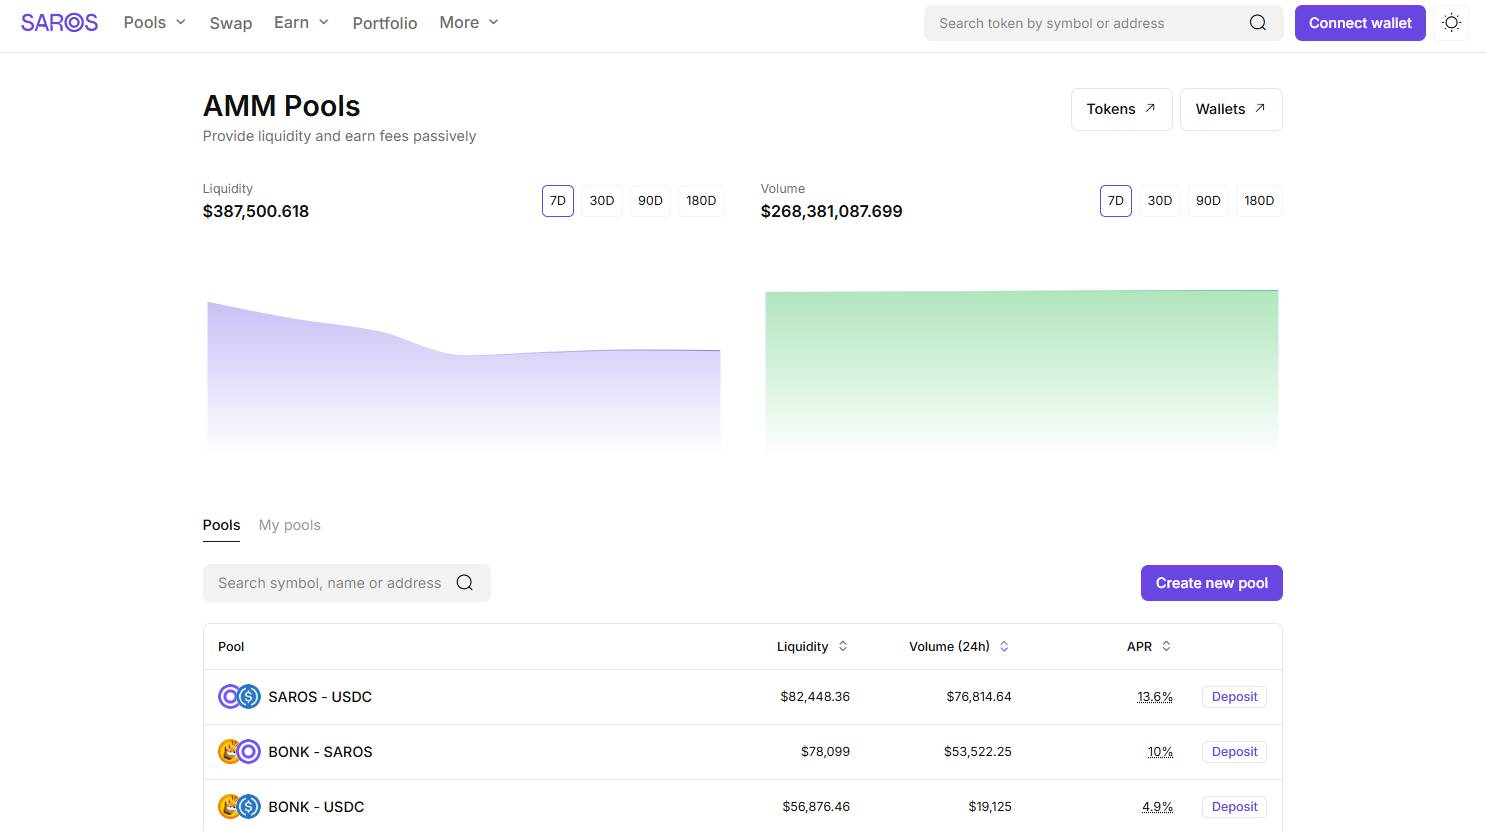
Task: Click the Create new pool button
Action: (x=1211, y=583)
